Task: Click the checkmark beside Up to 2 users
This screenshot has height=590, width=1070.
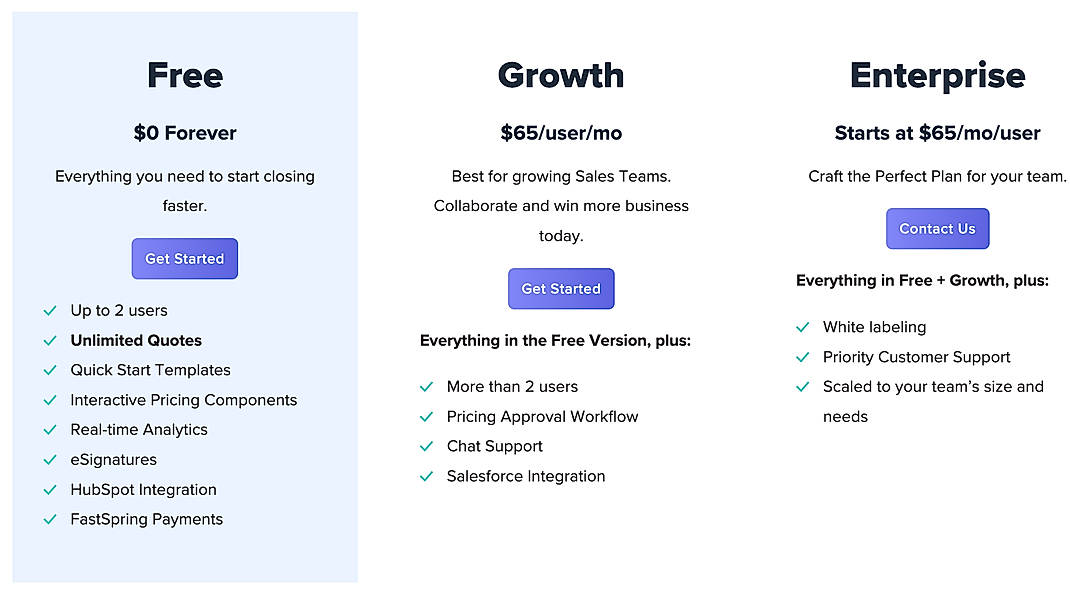Action: (x=50, y=311)
